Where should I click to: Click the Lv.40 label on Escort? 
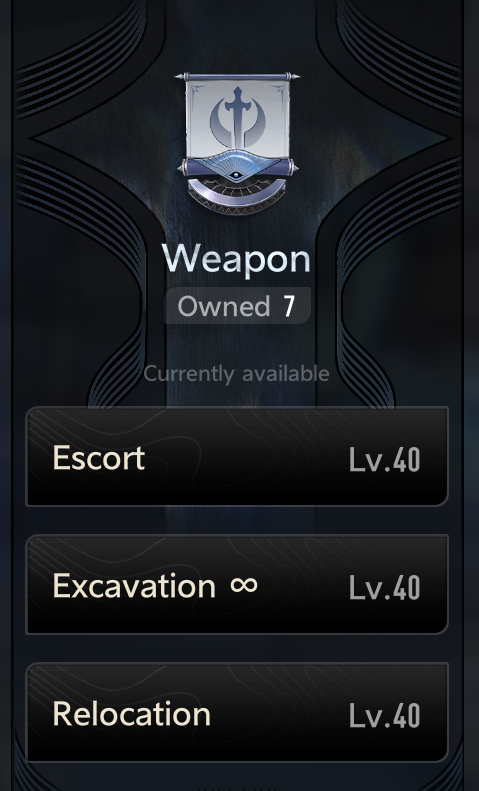coord(384,460)
